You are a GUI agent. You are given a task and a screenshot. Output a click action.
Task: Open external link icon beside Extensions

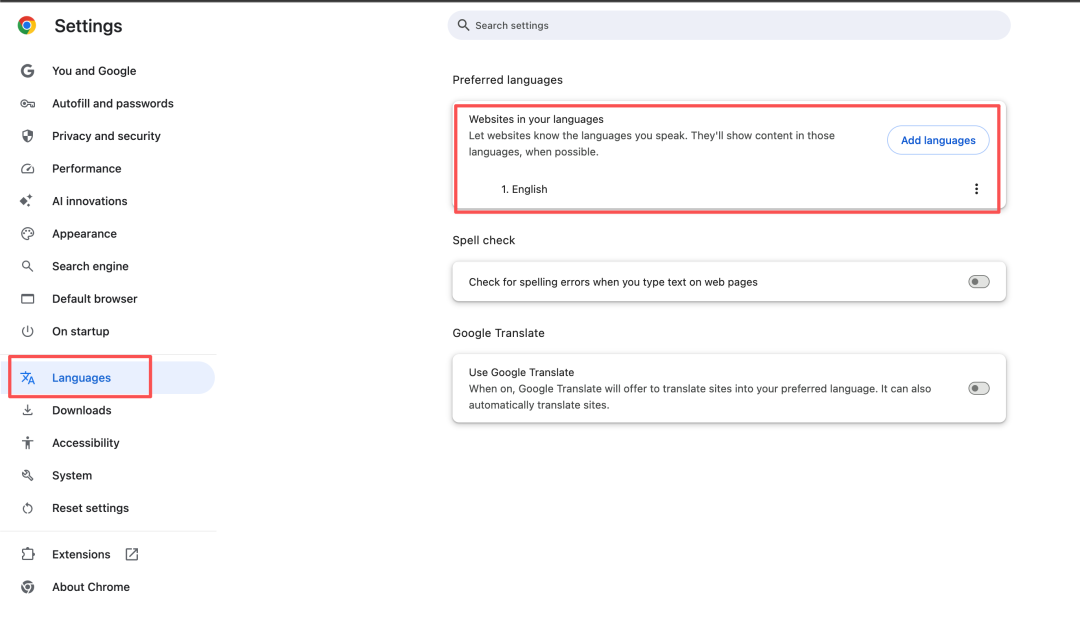point(132,555)
